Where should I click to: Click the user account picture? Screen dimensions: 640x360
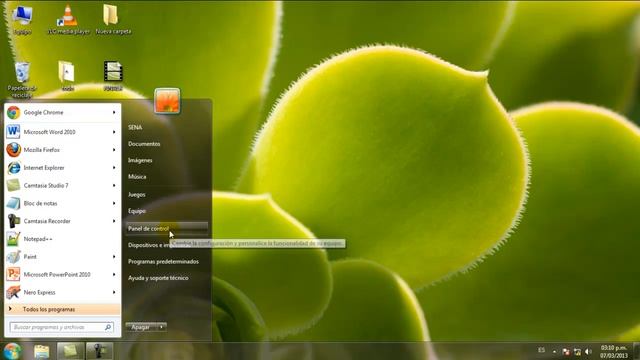pyautogui.click(x=167, y=101)
